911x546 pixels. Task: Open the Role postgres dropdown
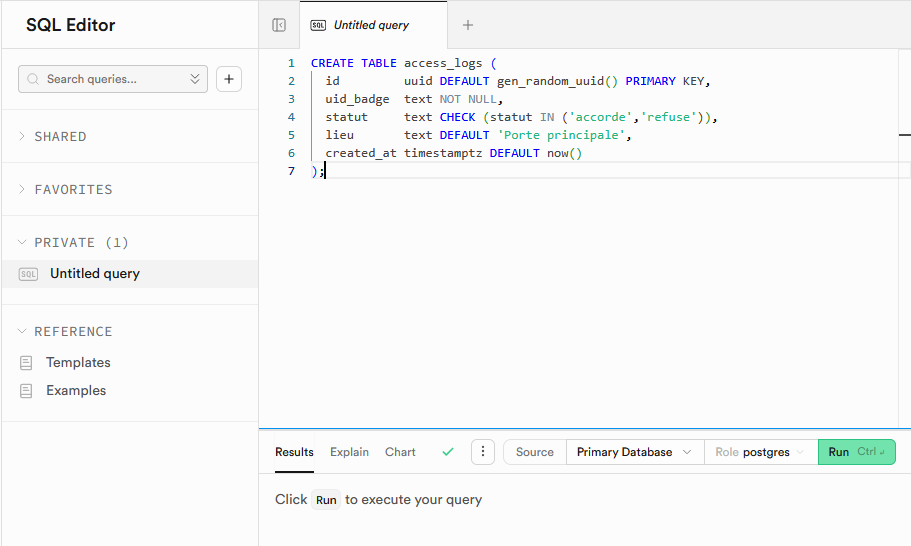click(761, 452)
